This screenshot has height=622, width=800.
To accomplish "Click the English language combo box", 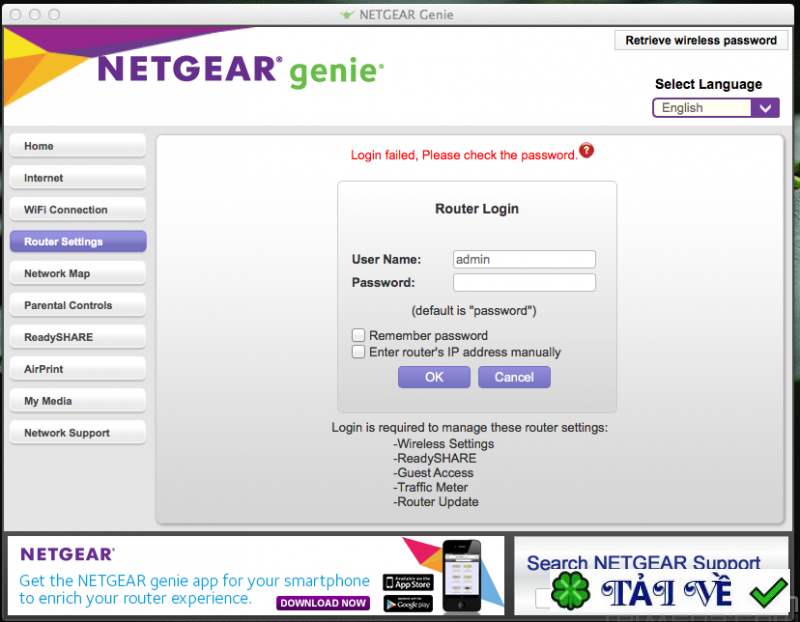I will [715, 108].
